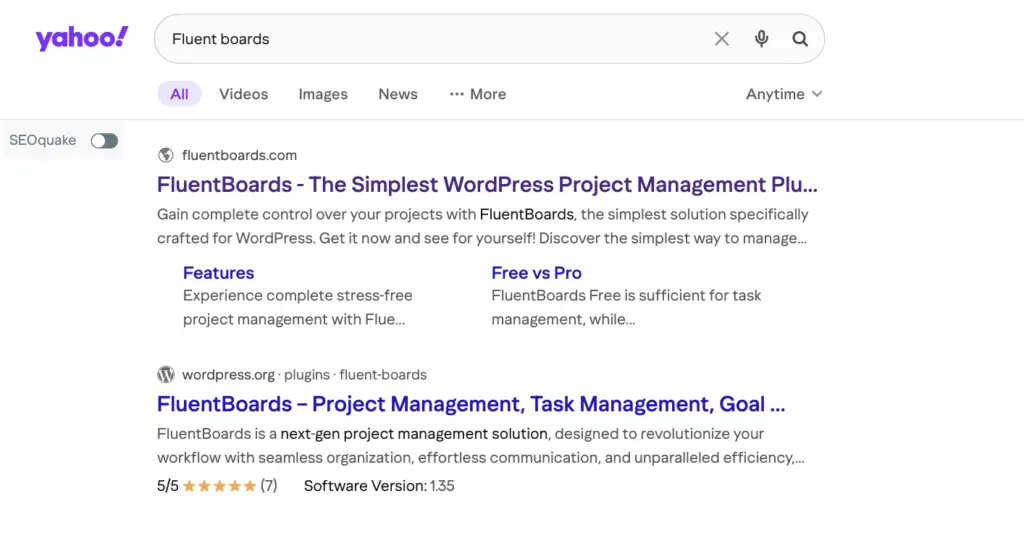Screen dimensions: 1024x533
Task: Toggle the SEOquake switch
Action: pos(104,140)
